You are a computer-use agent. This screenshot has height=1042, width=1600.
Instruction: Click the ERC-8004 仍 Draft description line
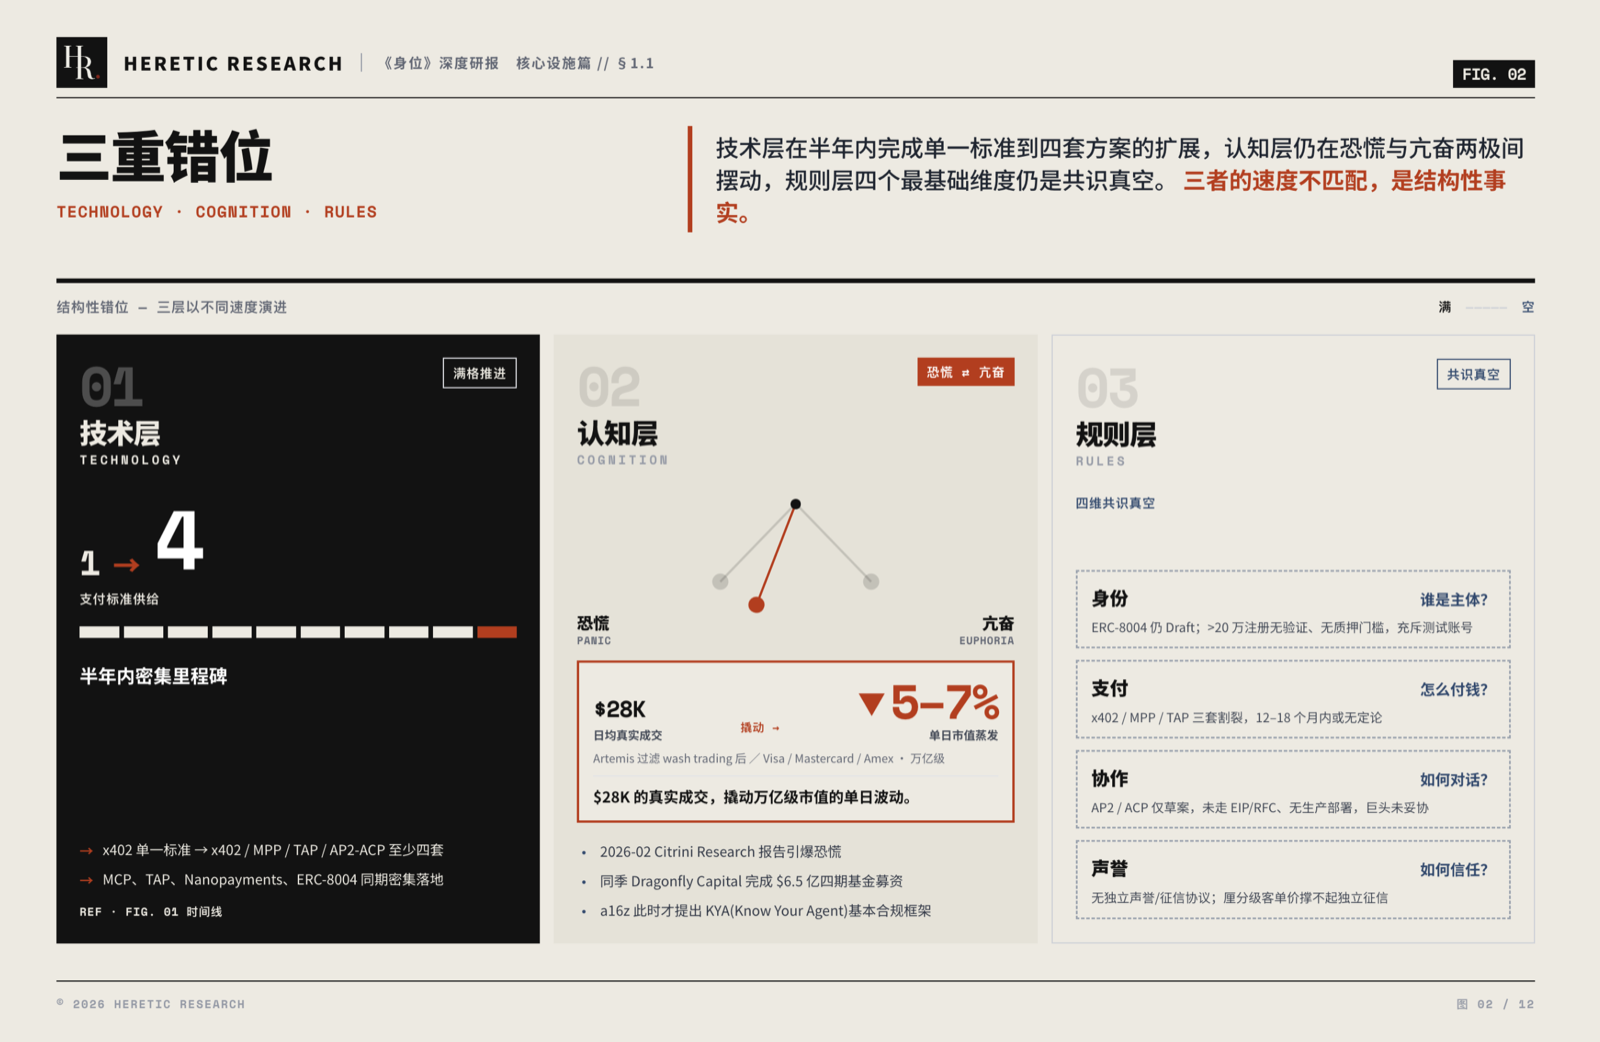click(x=1281, y=628)
